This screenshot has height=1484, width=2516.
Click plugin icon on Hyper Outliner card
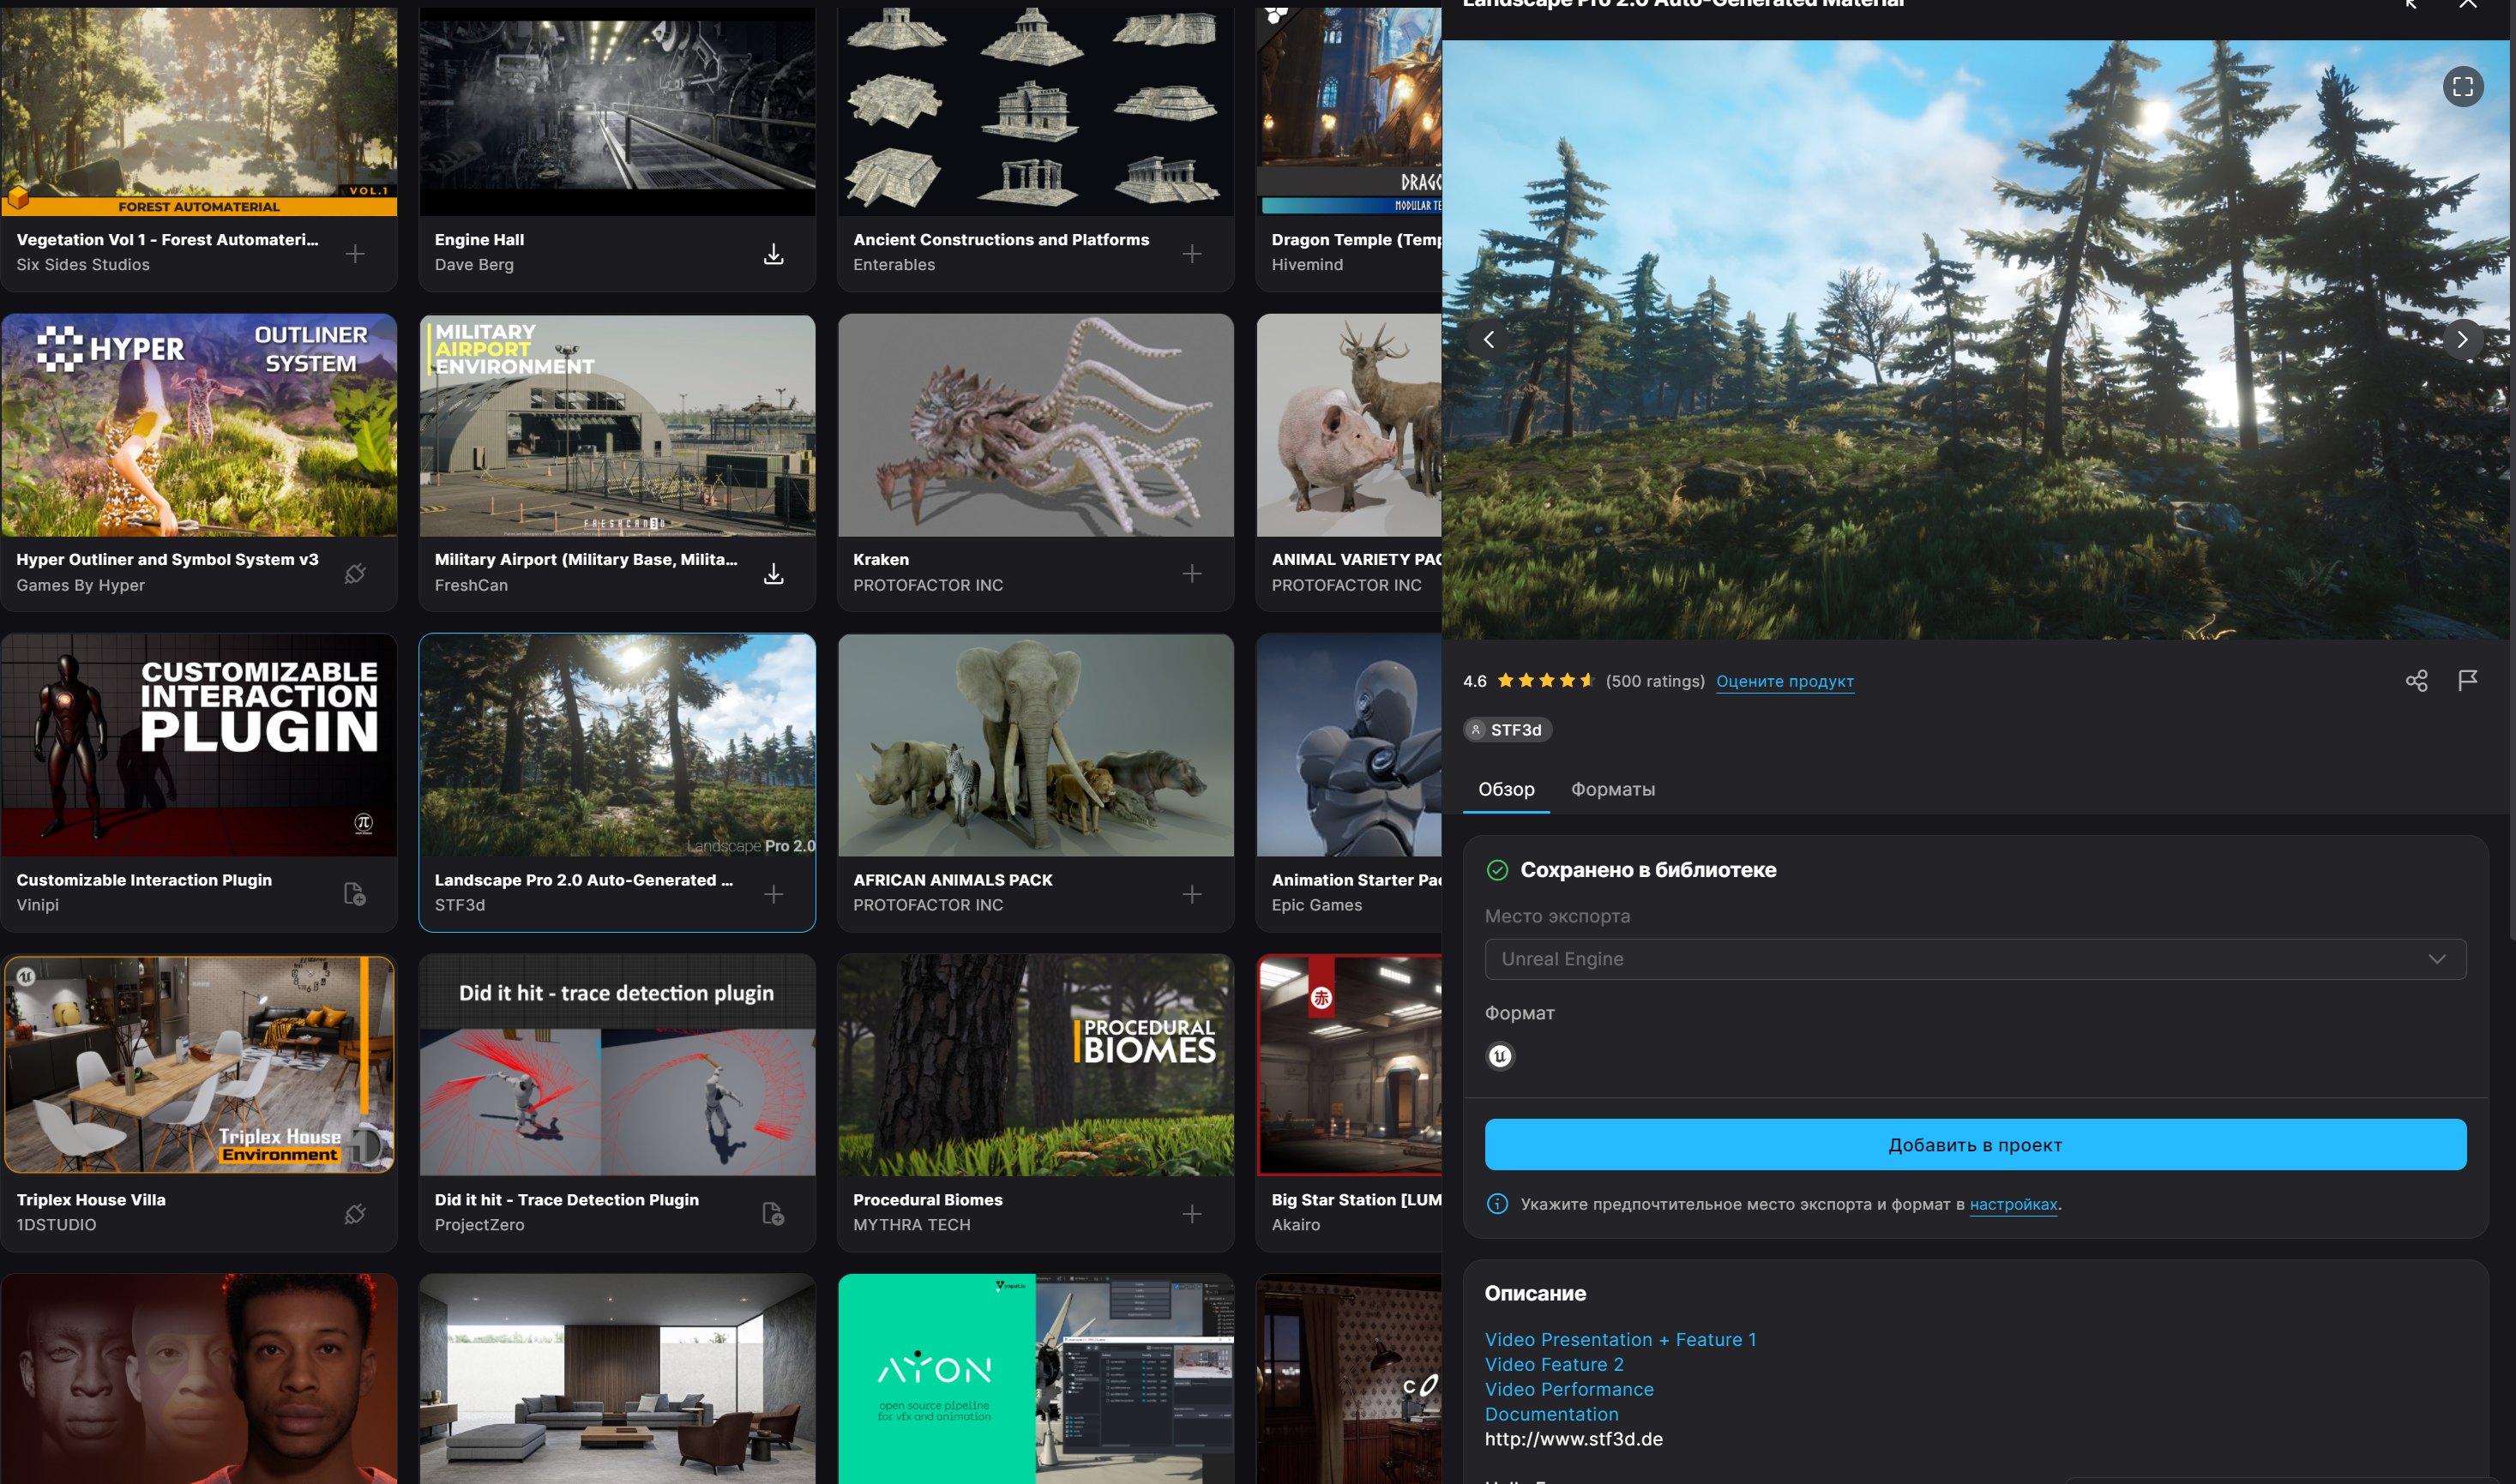tap(355, 574)
